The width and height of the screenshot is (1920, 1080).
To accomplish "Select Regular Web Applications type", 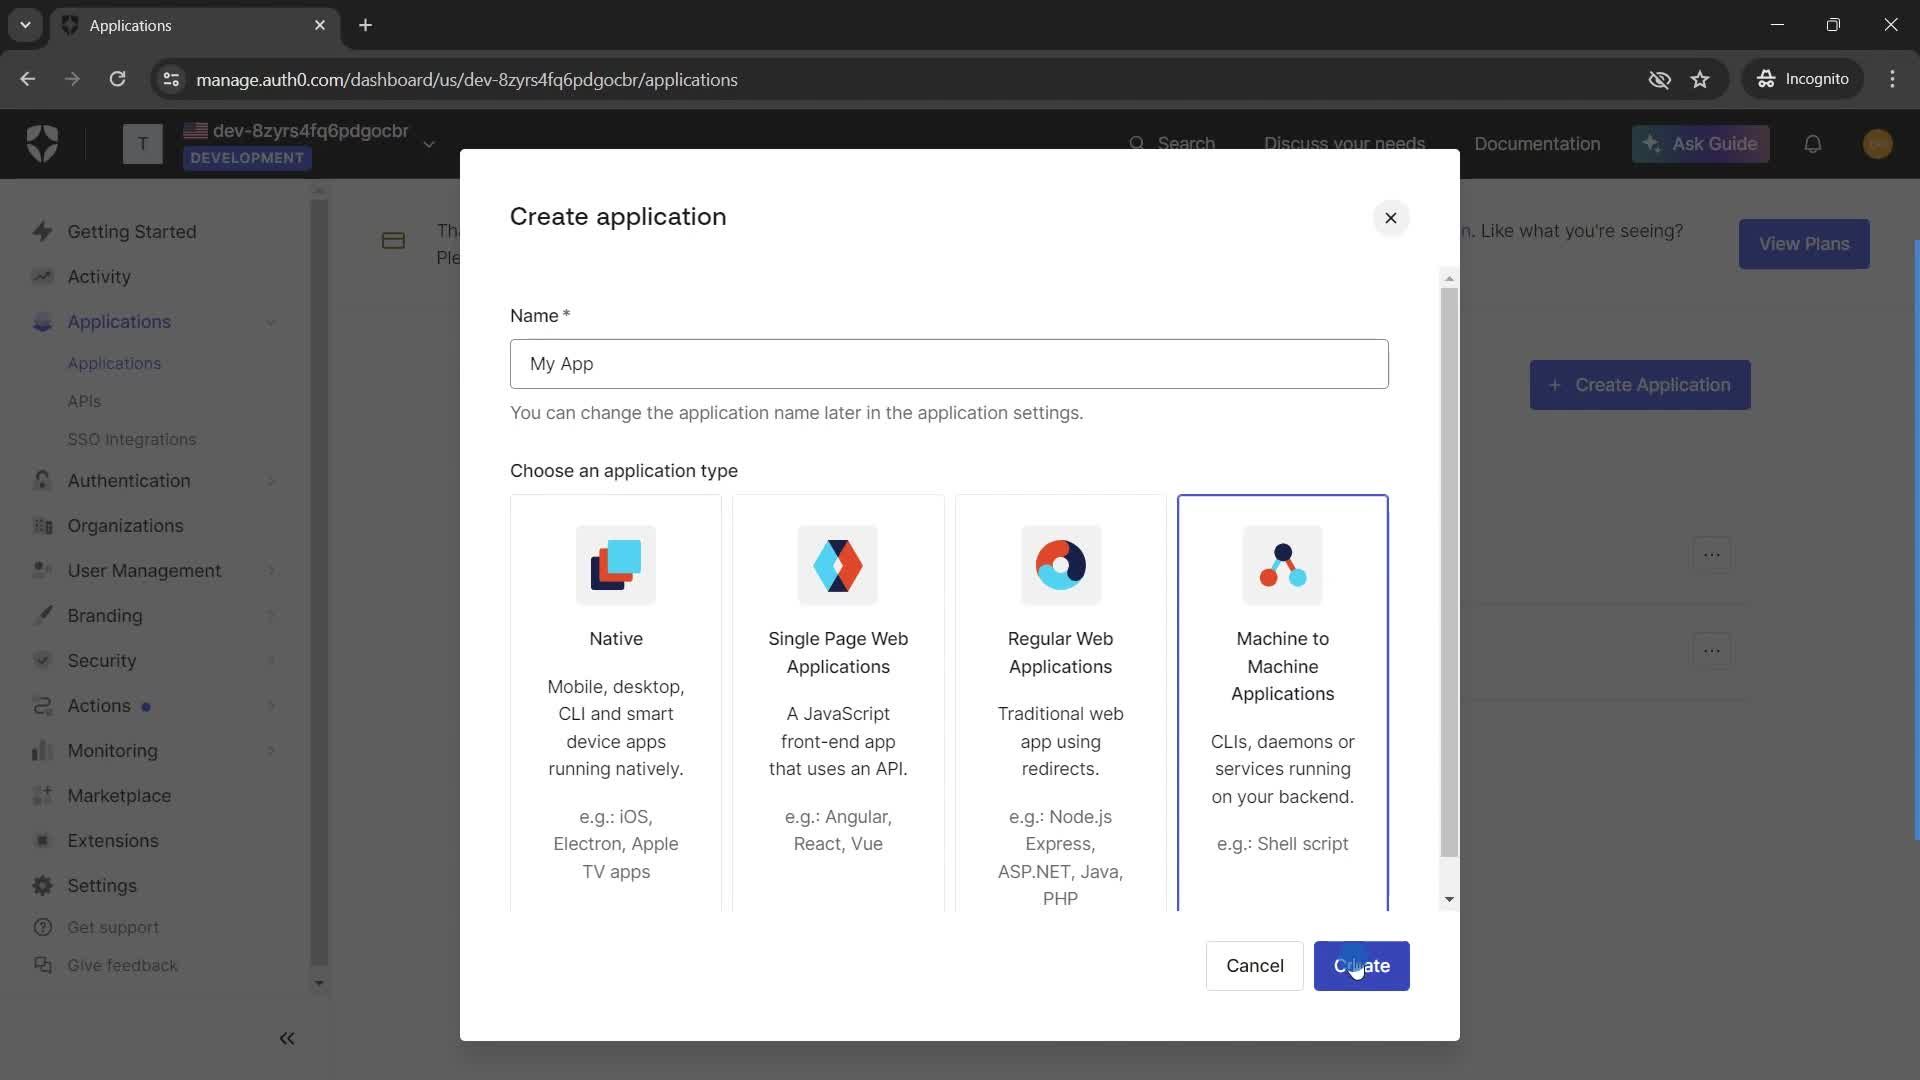I will tap(1060, 703).
